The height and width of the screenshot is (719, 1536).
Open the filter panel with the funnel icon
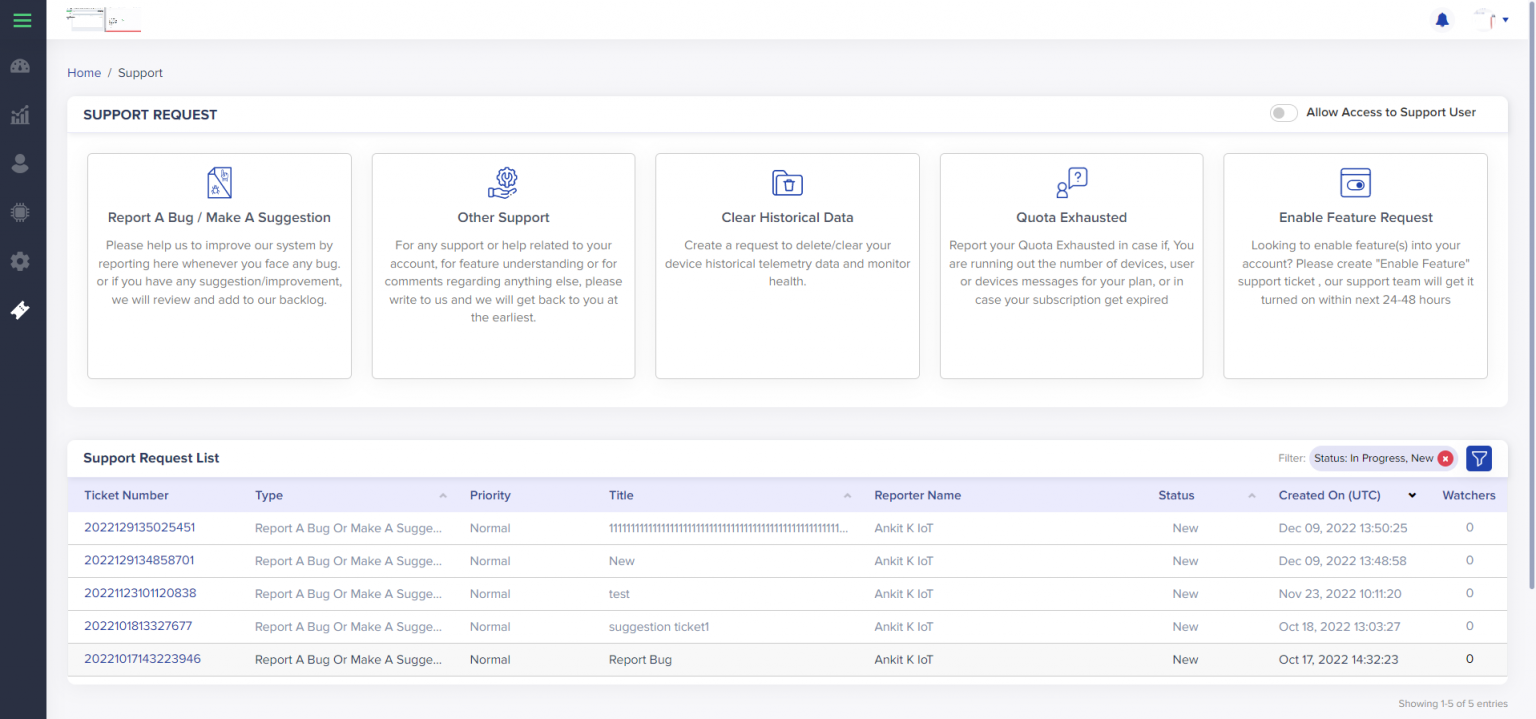(x=1478, y=458)
